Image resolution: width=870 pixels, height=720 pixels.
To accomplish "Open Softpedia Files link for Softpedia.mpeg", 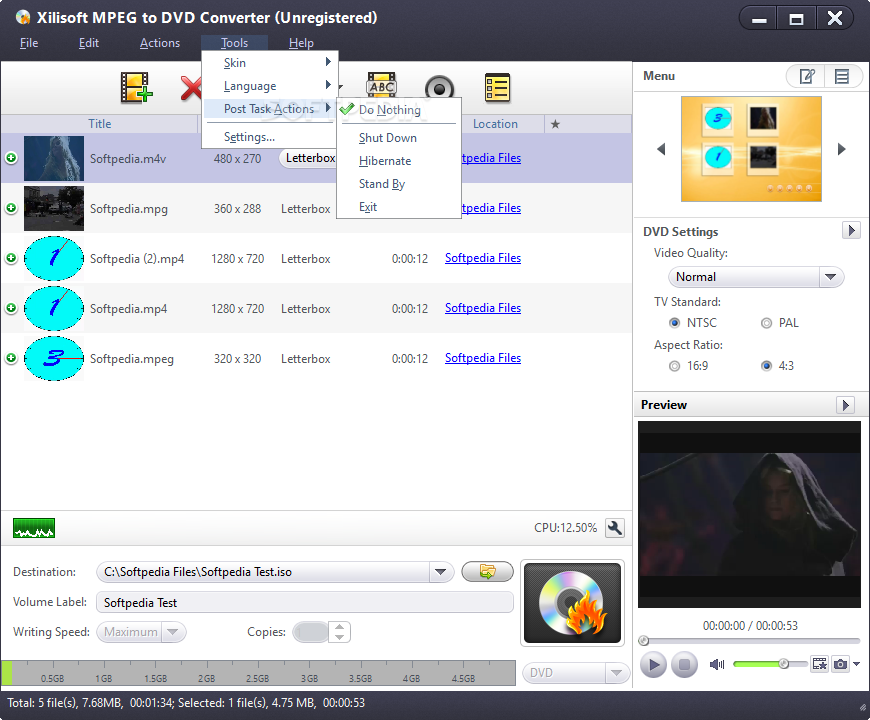I will (x=483, y=358).
